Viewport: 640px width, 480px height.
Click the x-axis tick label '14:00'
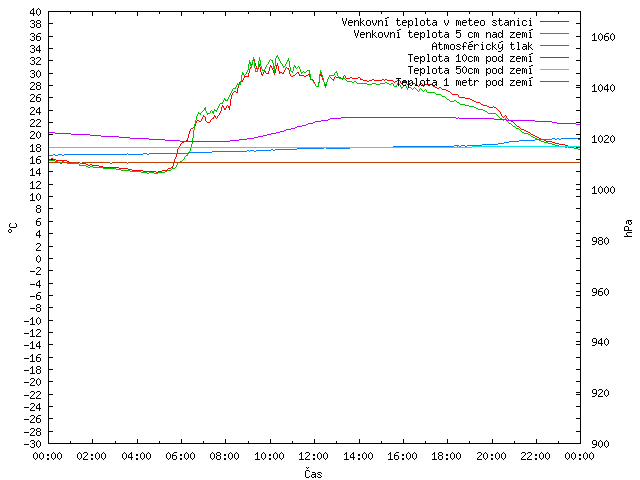click(x=358, y=456)
